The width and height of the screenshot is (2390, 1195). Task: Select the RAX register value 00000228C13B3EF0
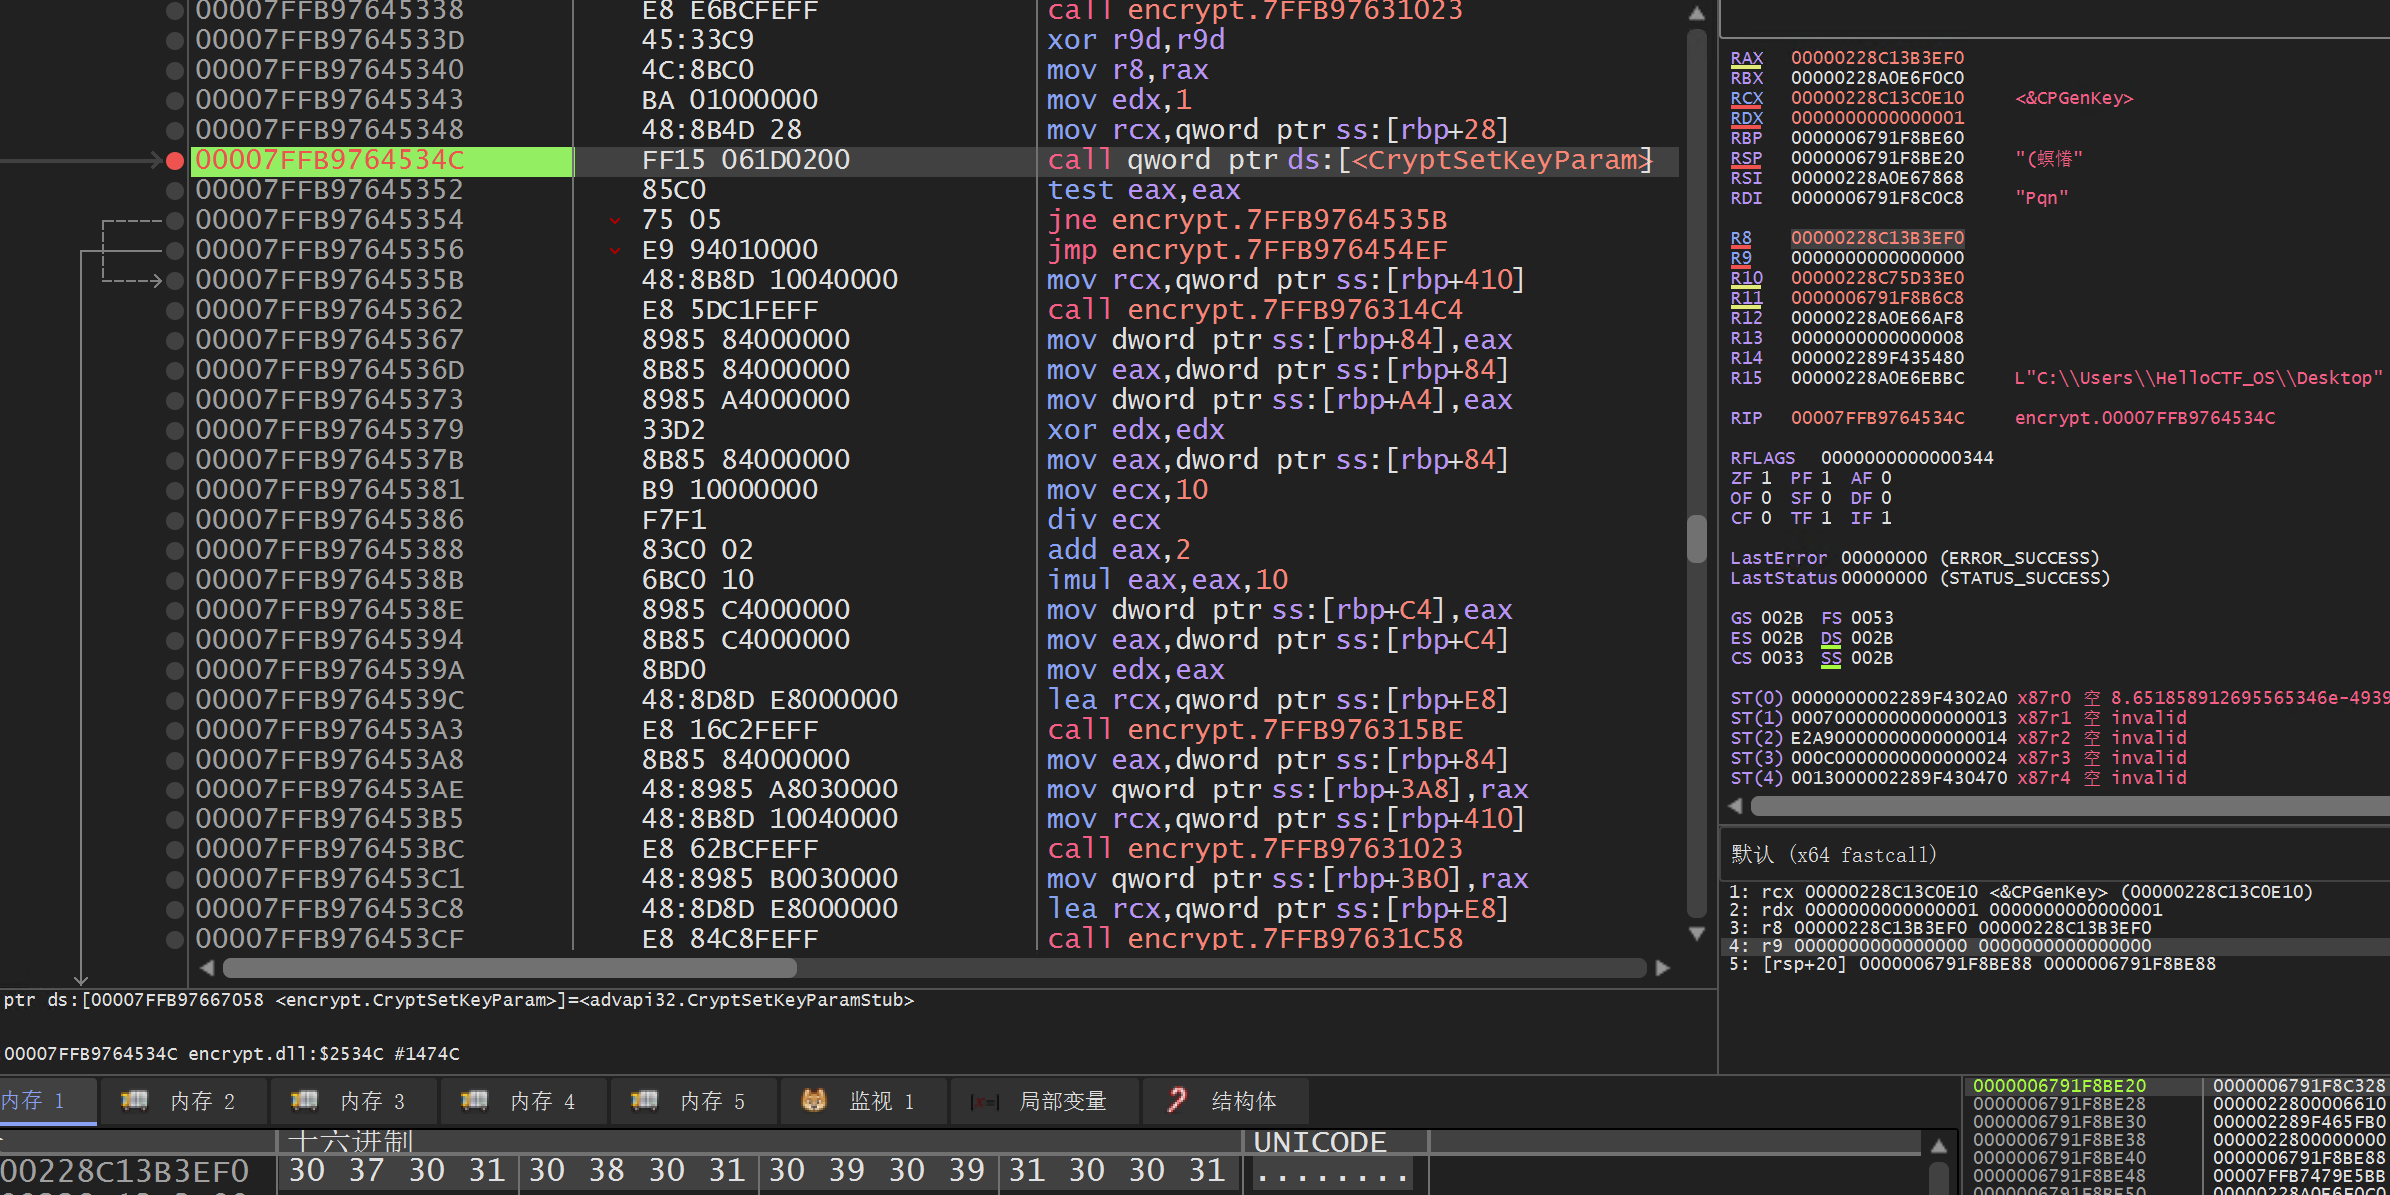click(x=1877, y=58)
